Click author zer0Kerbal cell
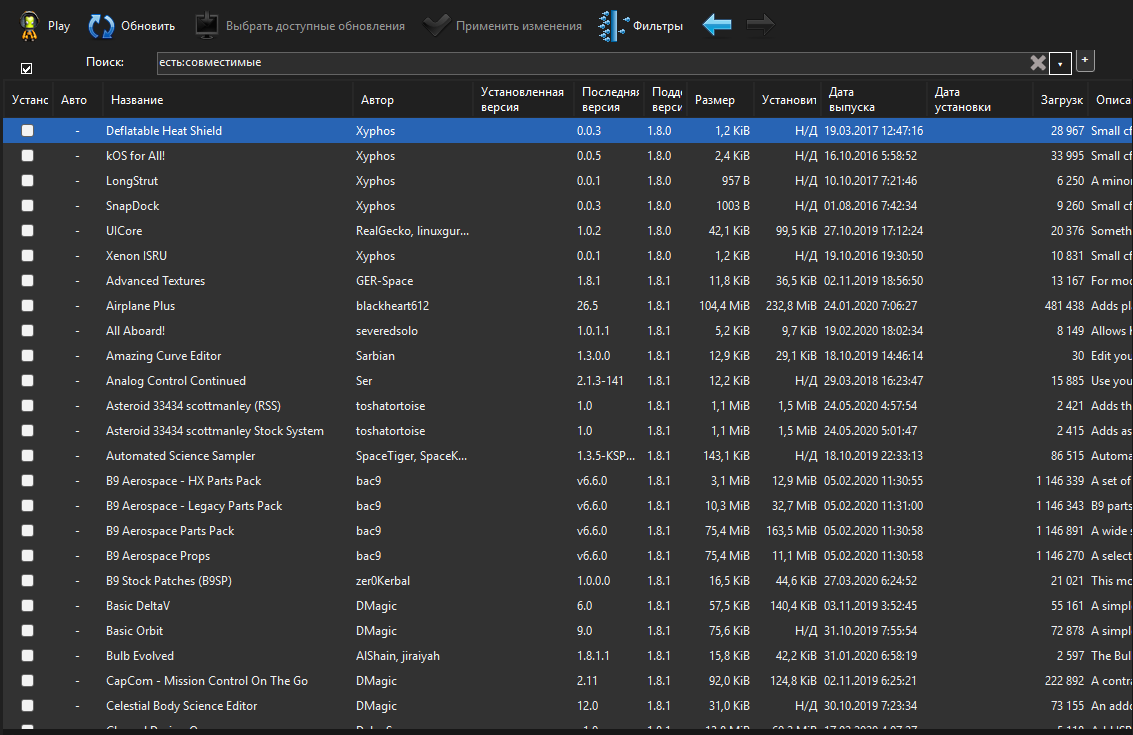 [383, 580]
